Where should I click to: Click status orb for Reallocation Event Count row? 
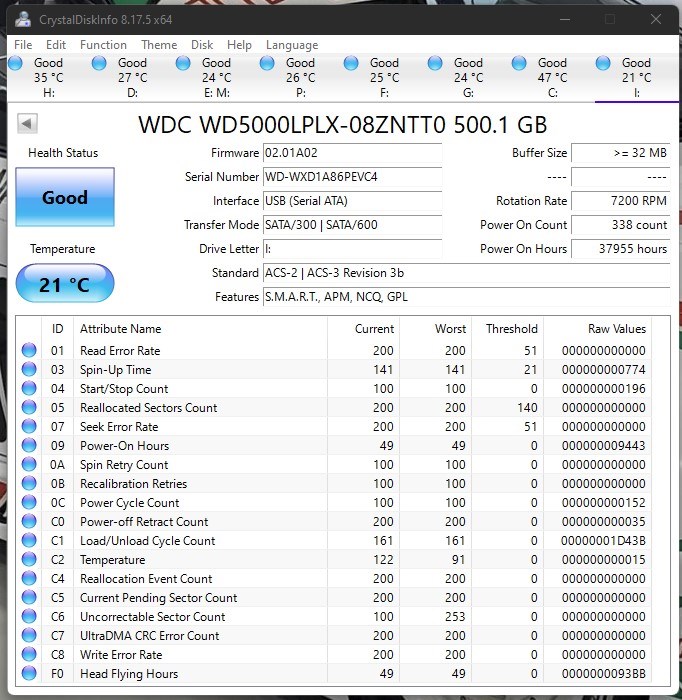tap(29, 578)
